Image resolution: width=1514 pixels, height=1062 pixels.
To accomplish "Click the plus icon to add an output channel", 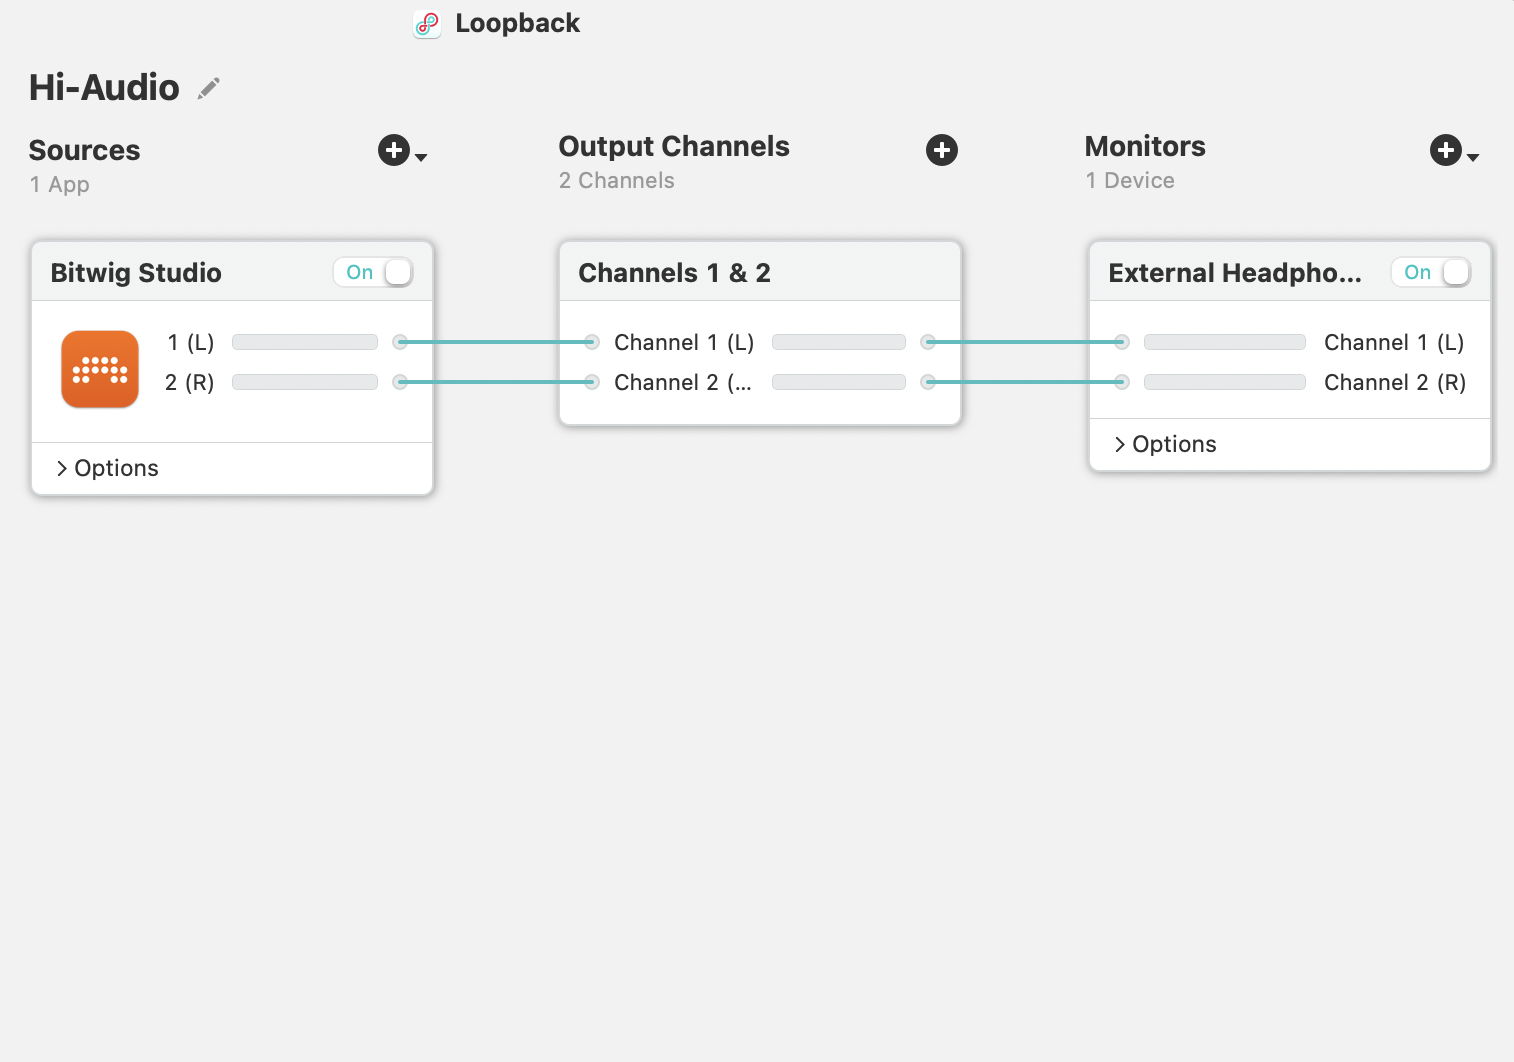I will coord(941,150).
